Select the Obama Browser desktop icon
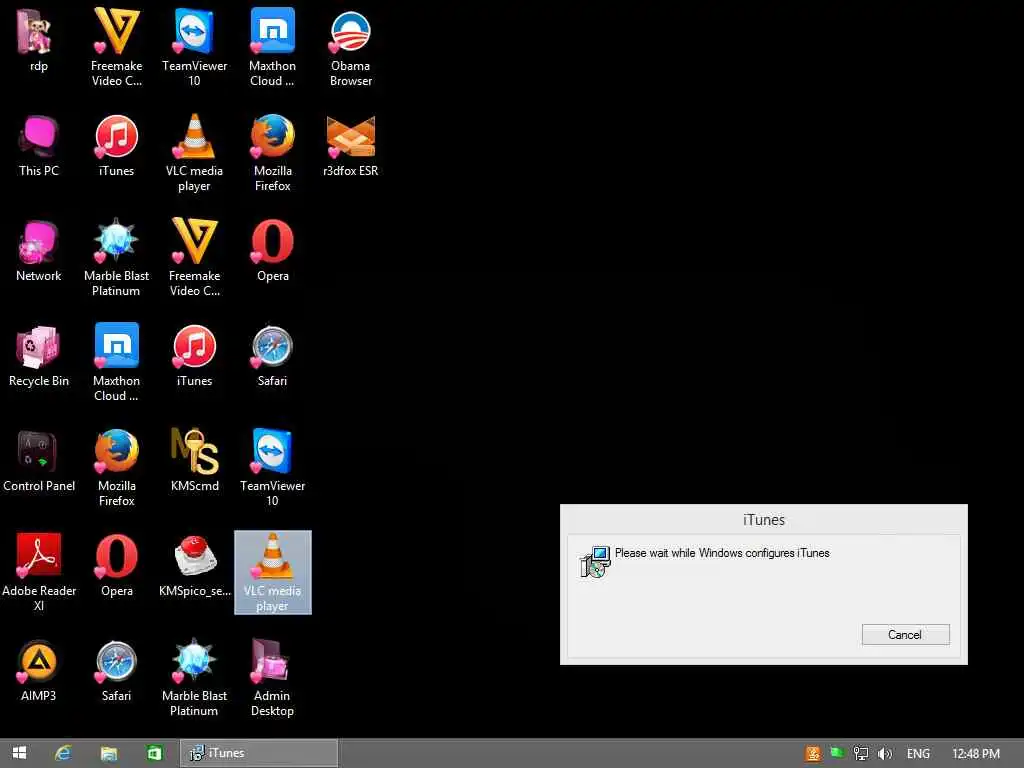 click(351, 47)
